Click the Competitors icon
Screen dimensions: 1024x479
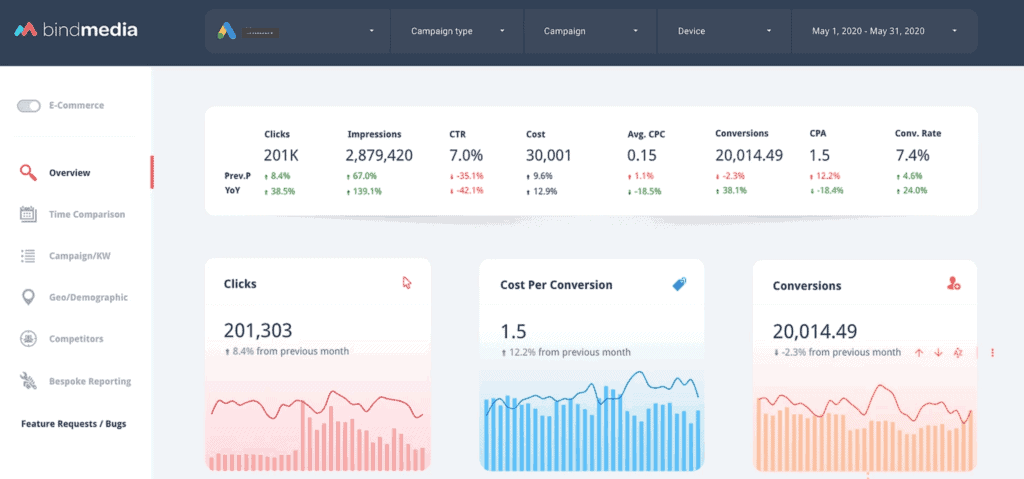tap(28, 339)
